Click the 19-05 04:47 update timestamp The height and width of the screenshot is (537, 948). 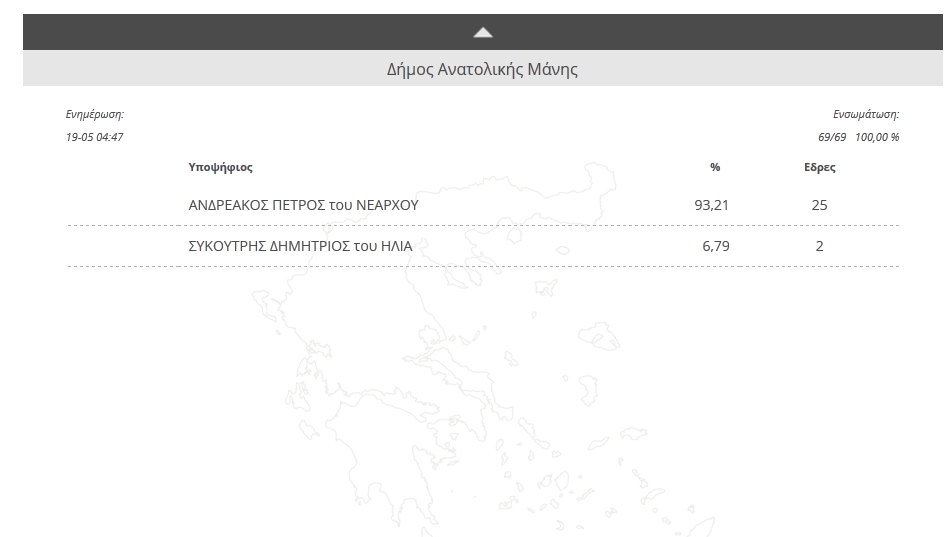(x=94, y=137)
